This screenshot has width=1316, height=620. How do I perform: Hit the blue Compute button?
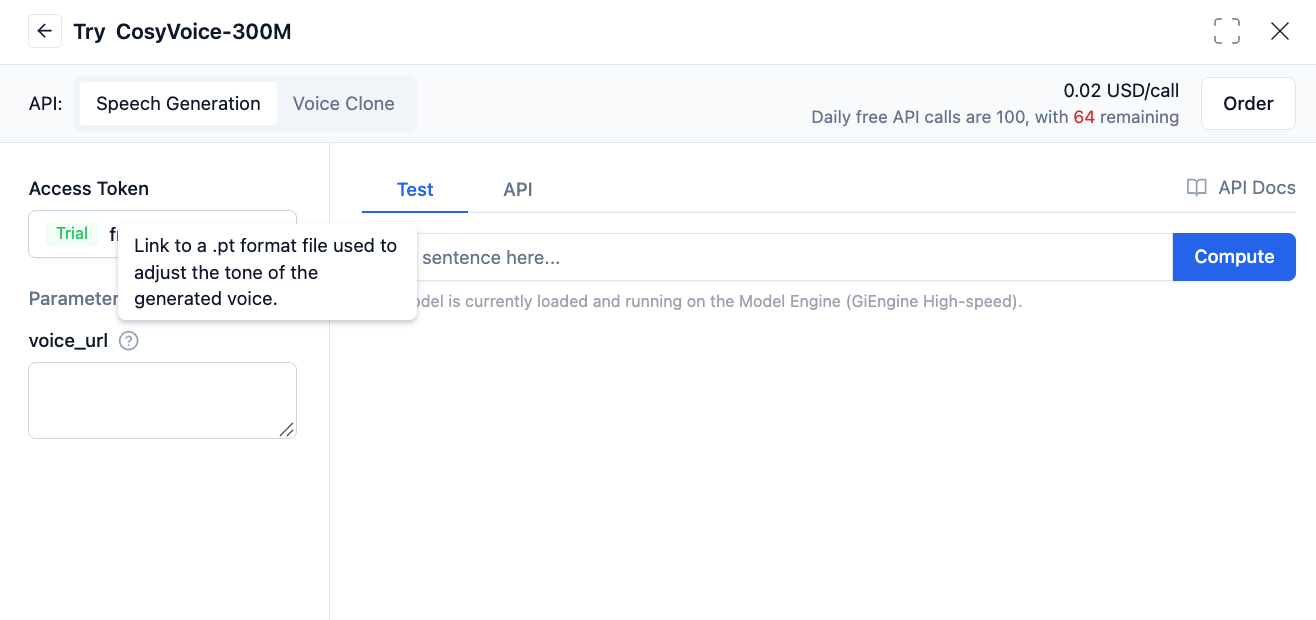[1233, 257]
